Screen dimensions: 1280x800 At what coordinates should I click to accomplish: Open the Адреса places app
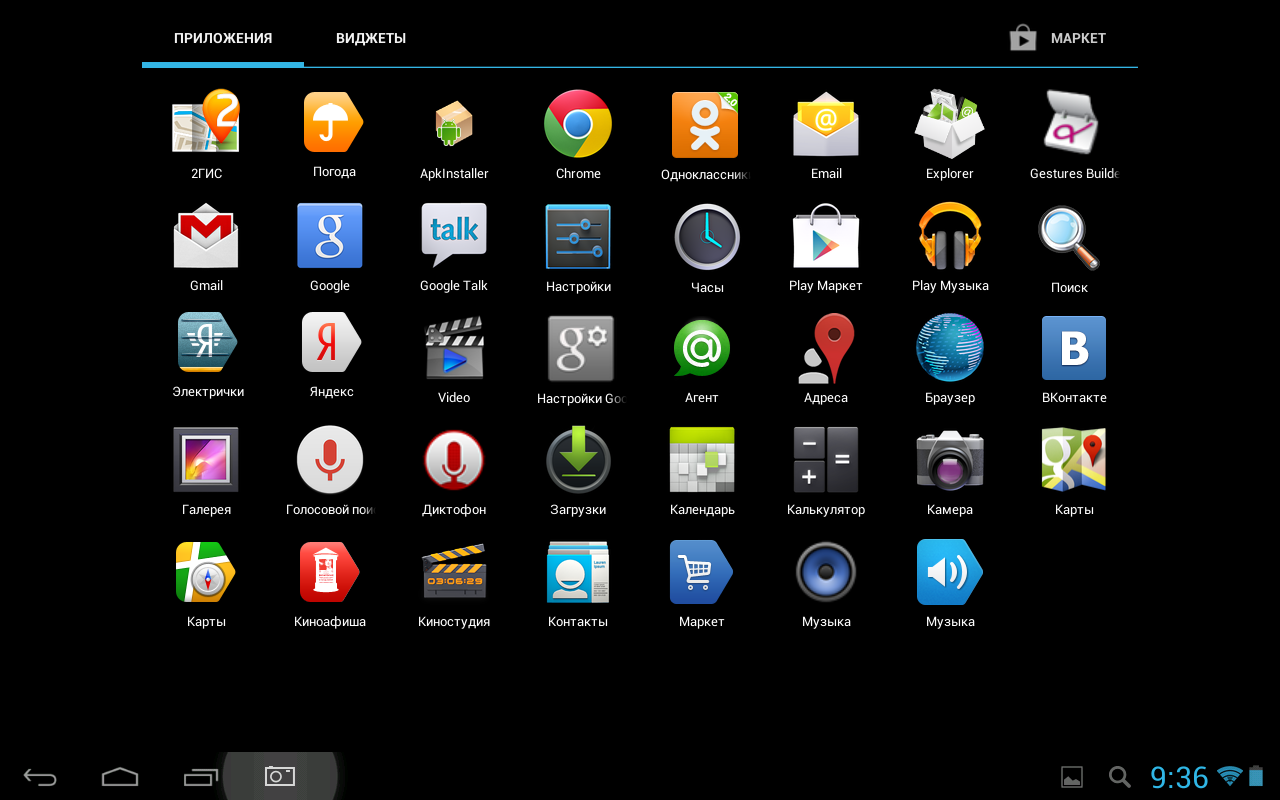(x=826, y=348)
